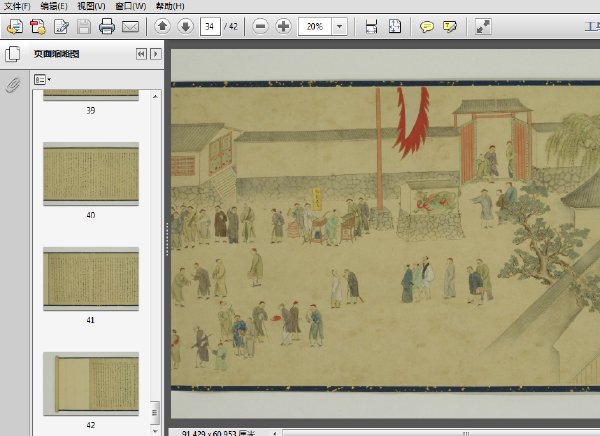Click the fit width scrolling icon
The image size is (600, 436).
pos(371,26)
